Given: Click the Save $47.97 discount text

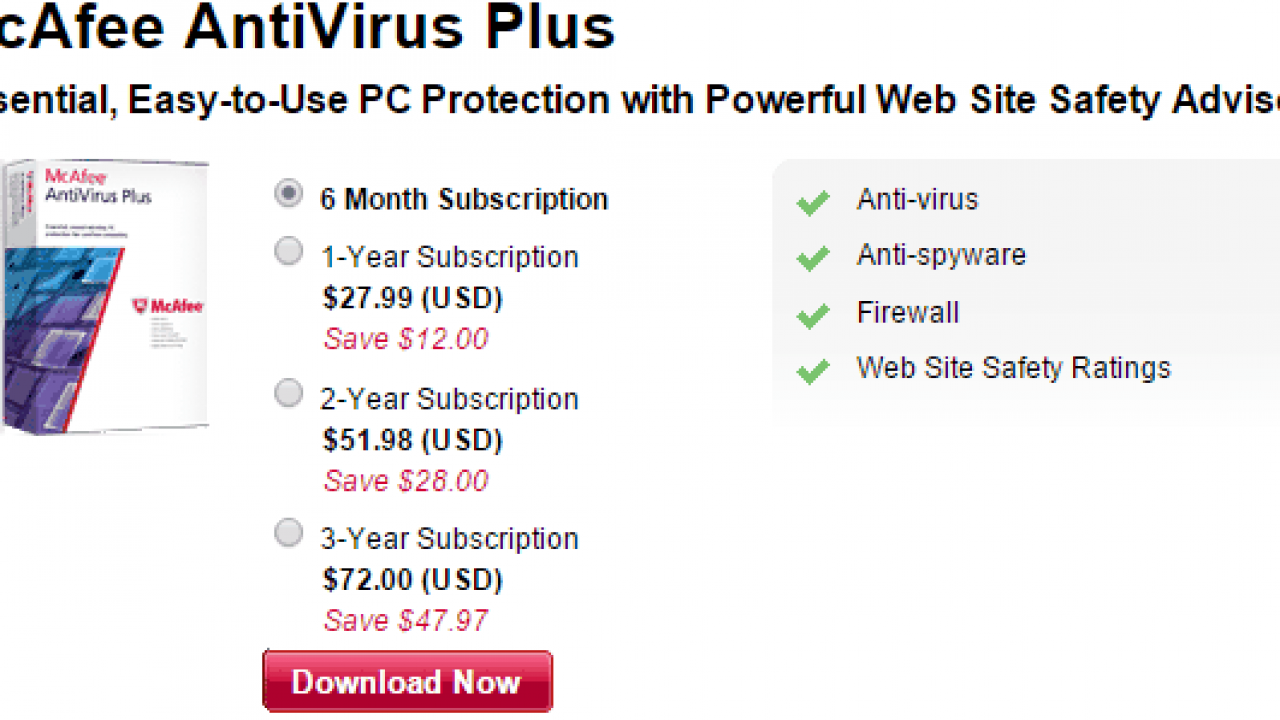Looking at the screenshot, I should pyautogui.click(x=406, y=621).
